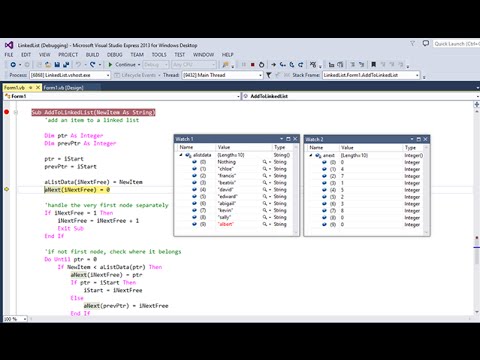Collapse the anext tree node in Watch 2

(x=311, y=155)
